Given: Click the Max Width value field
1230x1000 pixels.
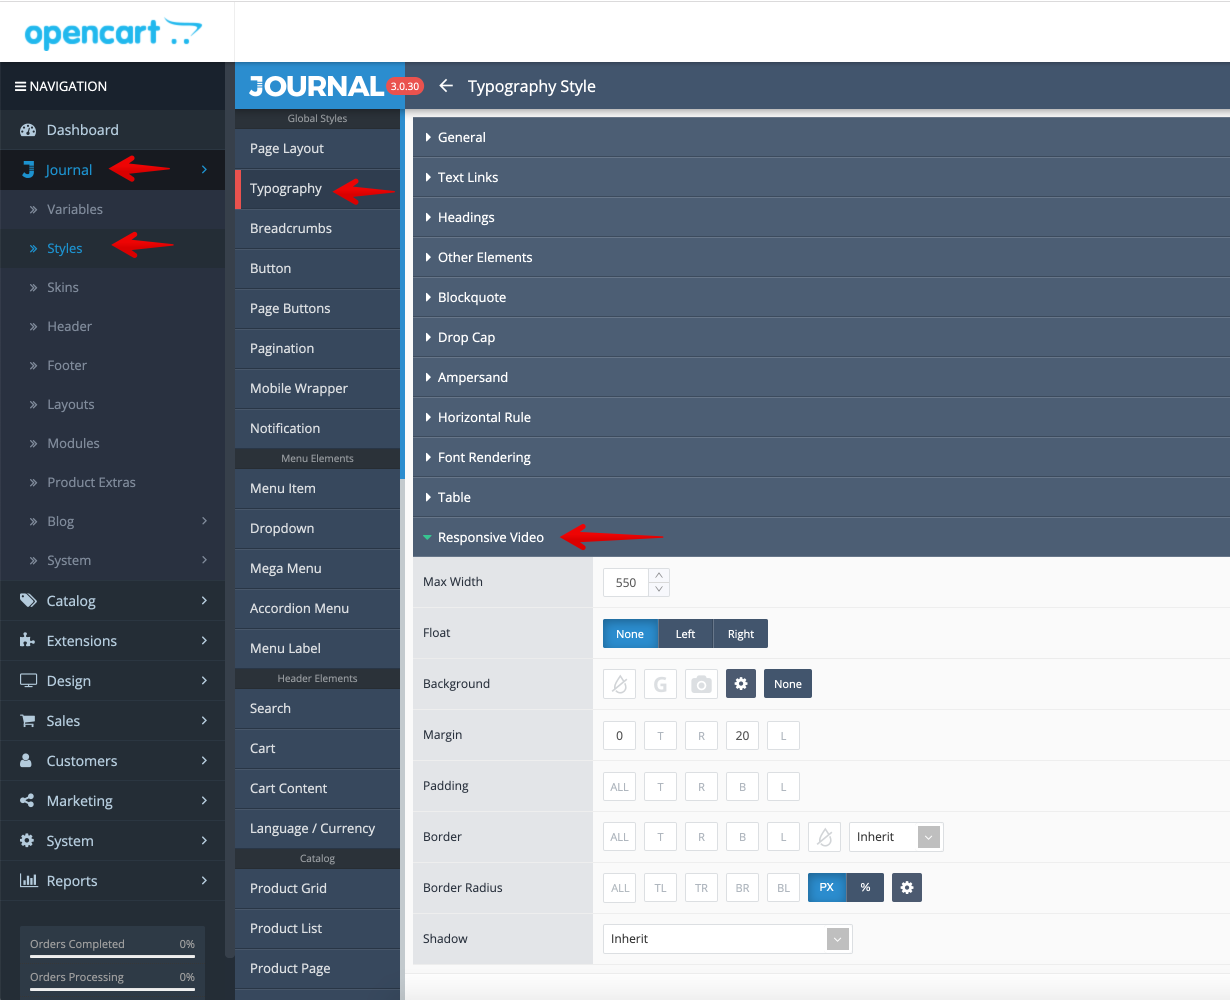Looking at the screenshot, I should [626, 582].
